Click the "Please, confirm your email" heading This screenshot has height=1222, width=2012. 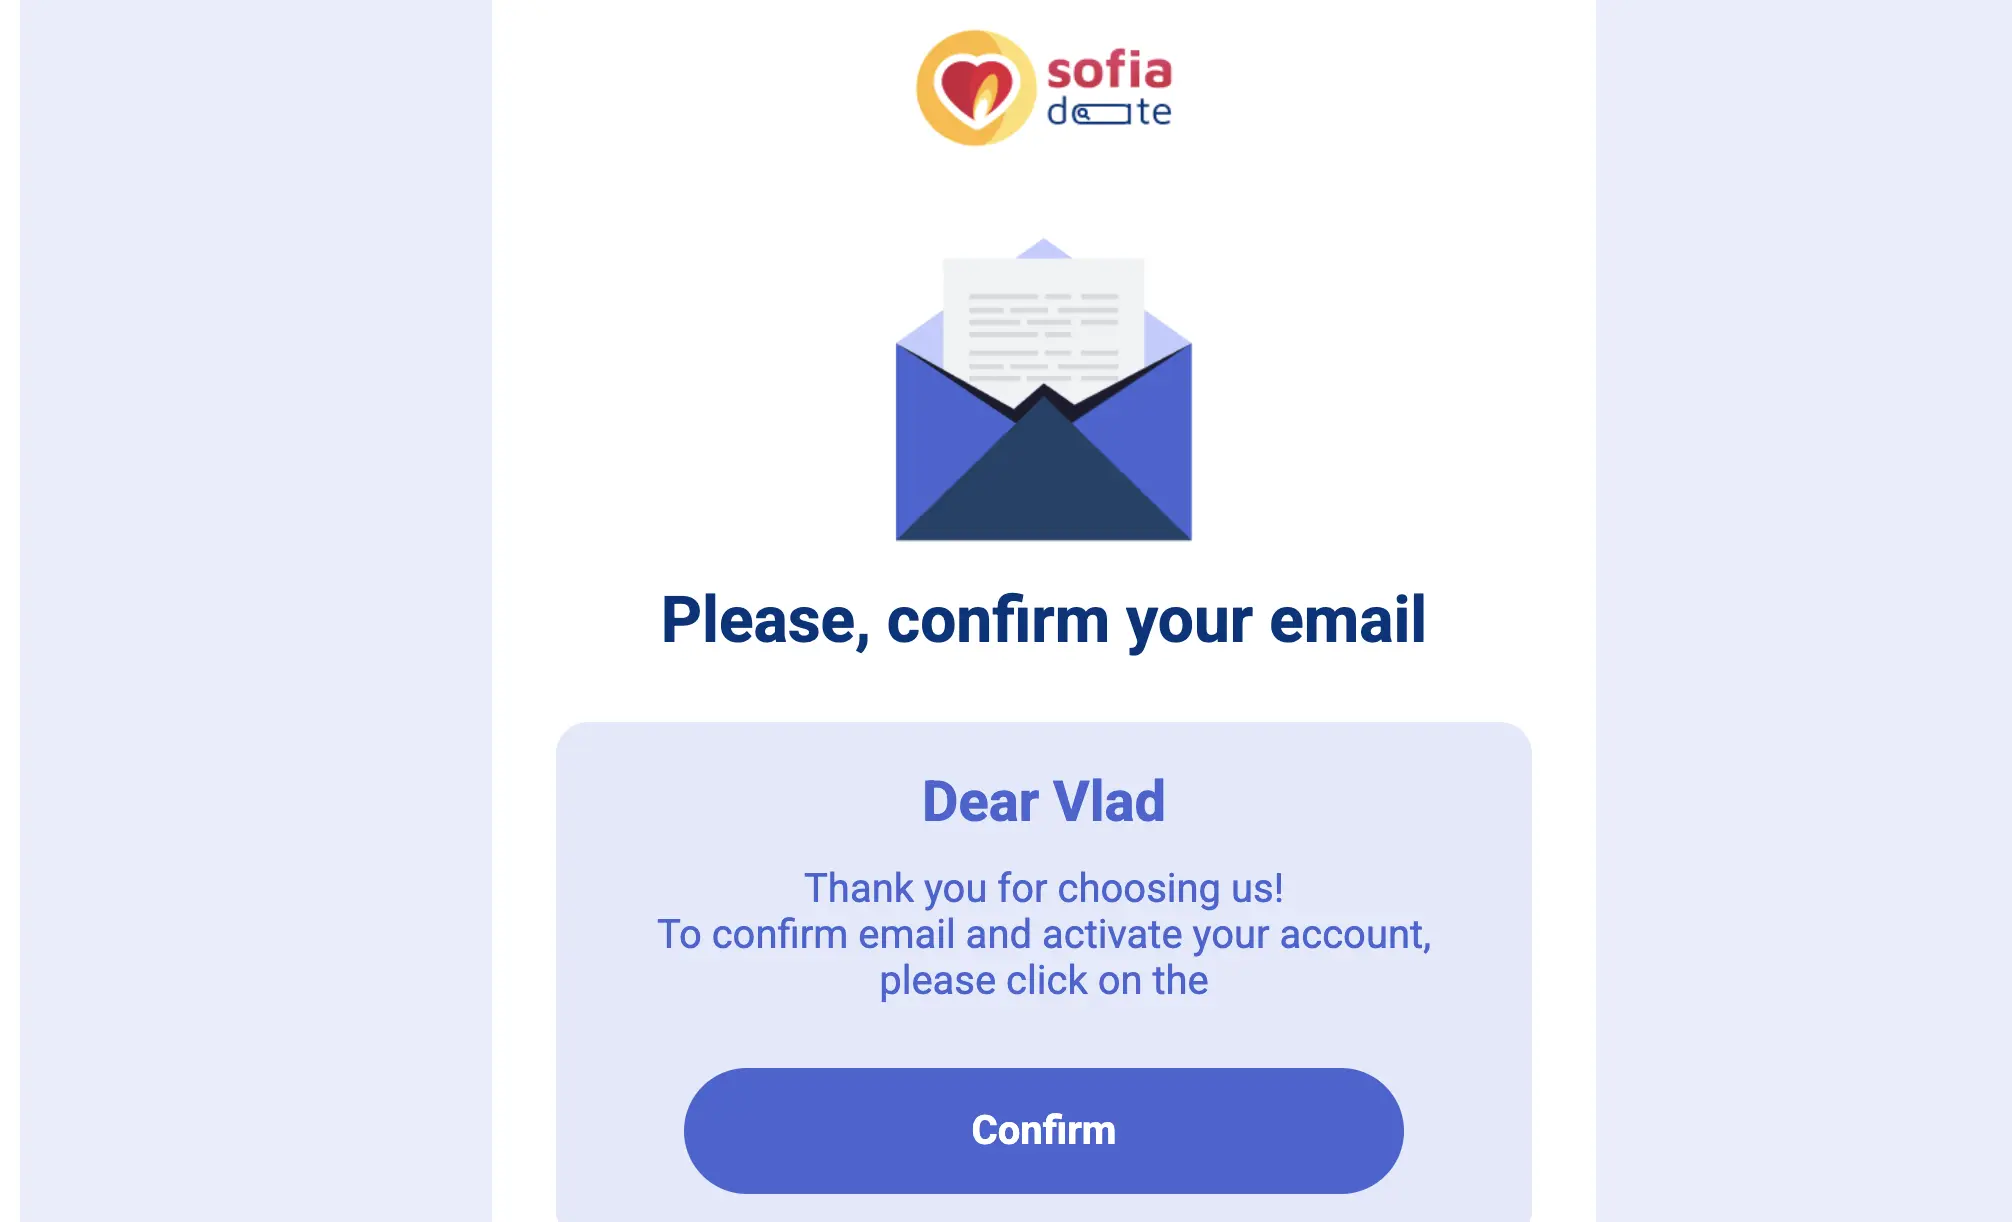1043,620
